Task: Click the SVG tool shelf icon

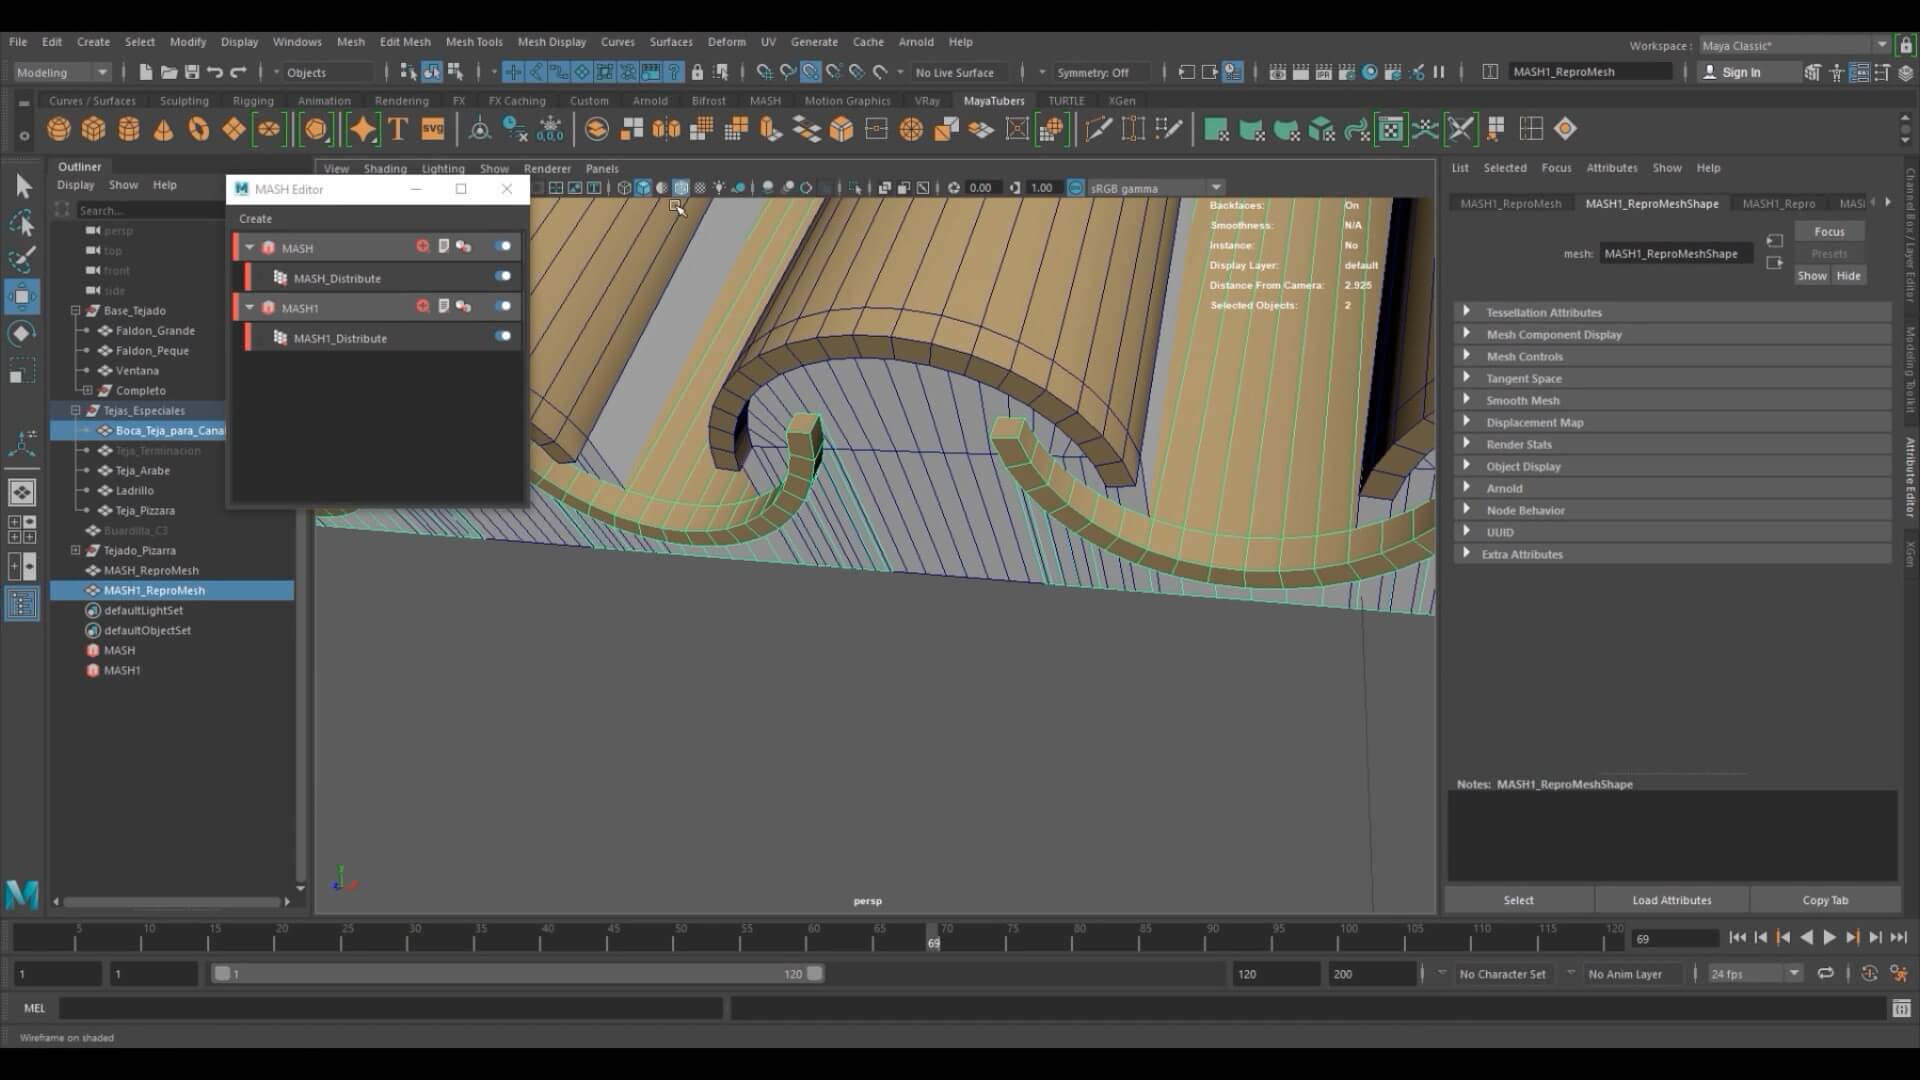Action: [433, 129]
